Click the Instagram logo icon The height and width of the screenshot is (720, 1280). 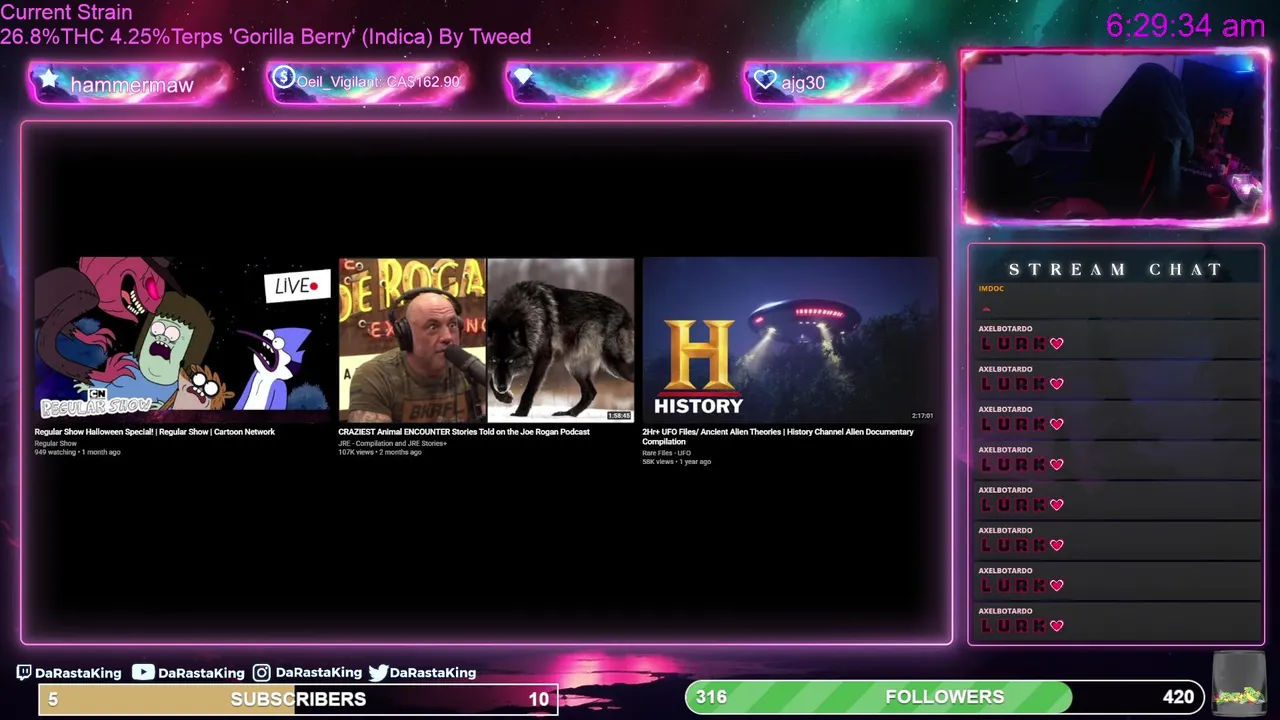click(261, 673)
